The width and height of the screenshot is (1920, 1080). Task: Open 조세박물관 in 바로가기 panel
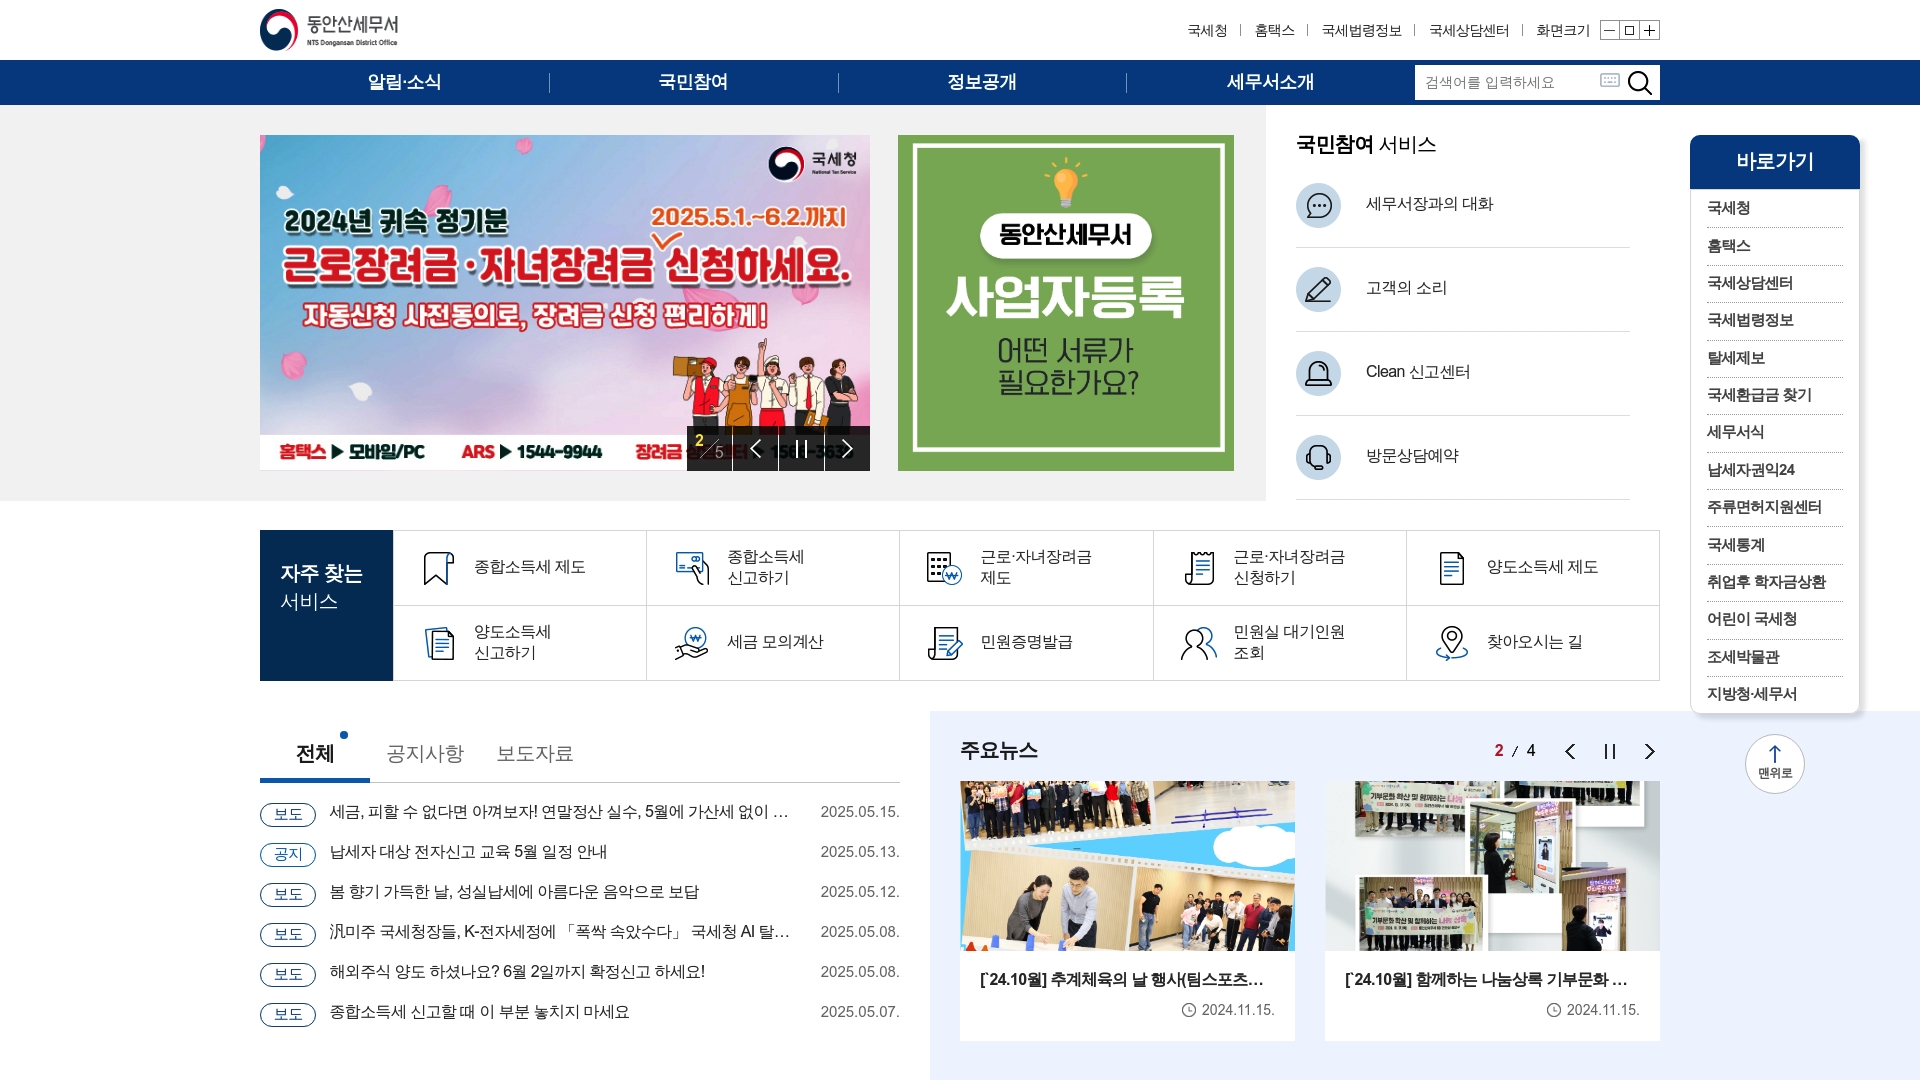(x=1774, y=657)
